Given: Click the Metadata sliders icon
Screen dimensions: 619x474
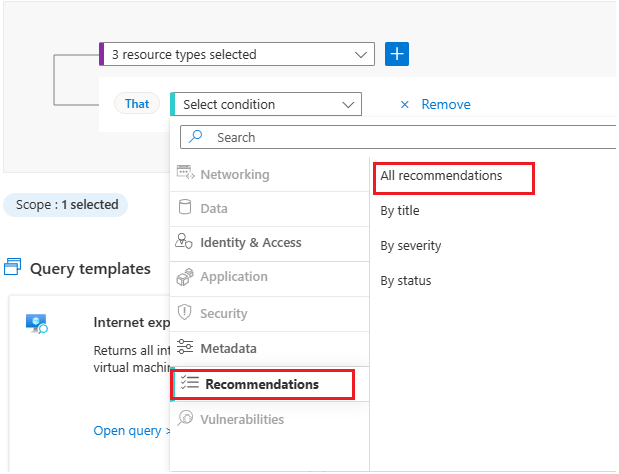Looking at the screenshot, I should click(x=184, y=348).
